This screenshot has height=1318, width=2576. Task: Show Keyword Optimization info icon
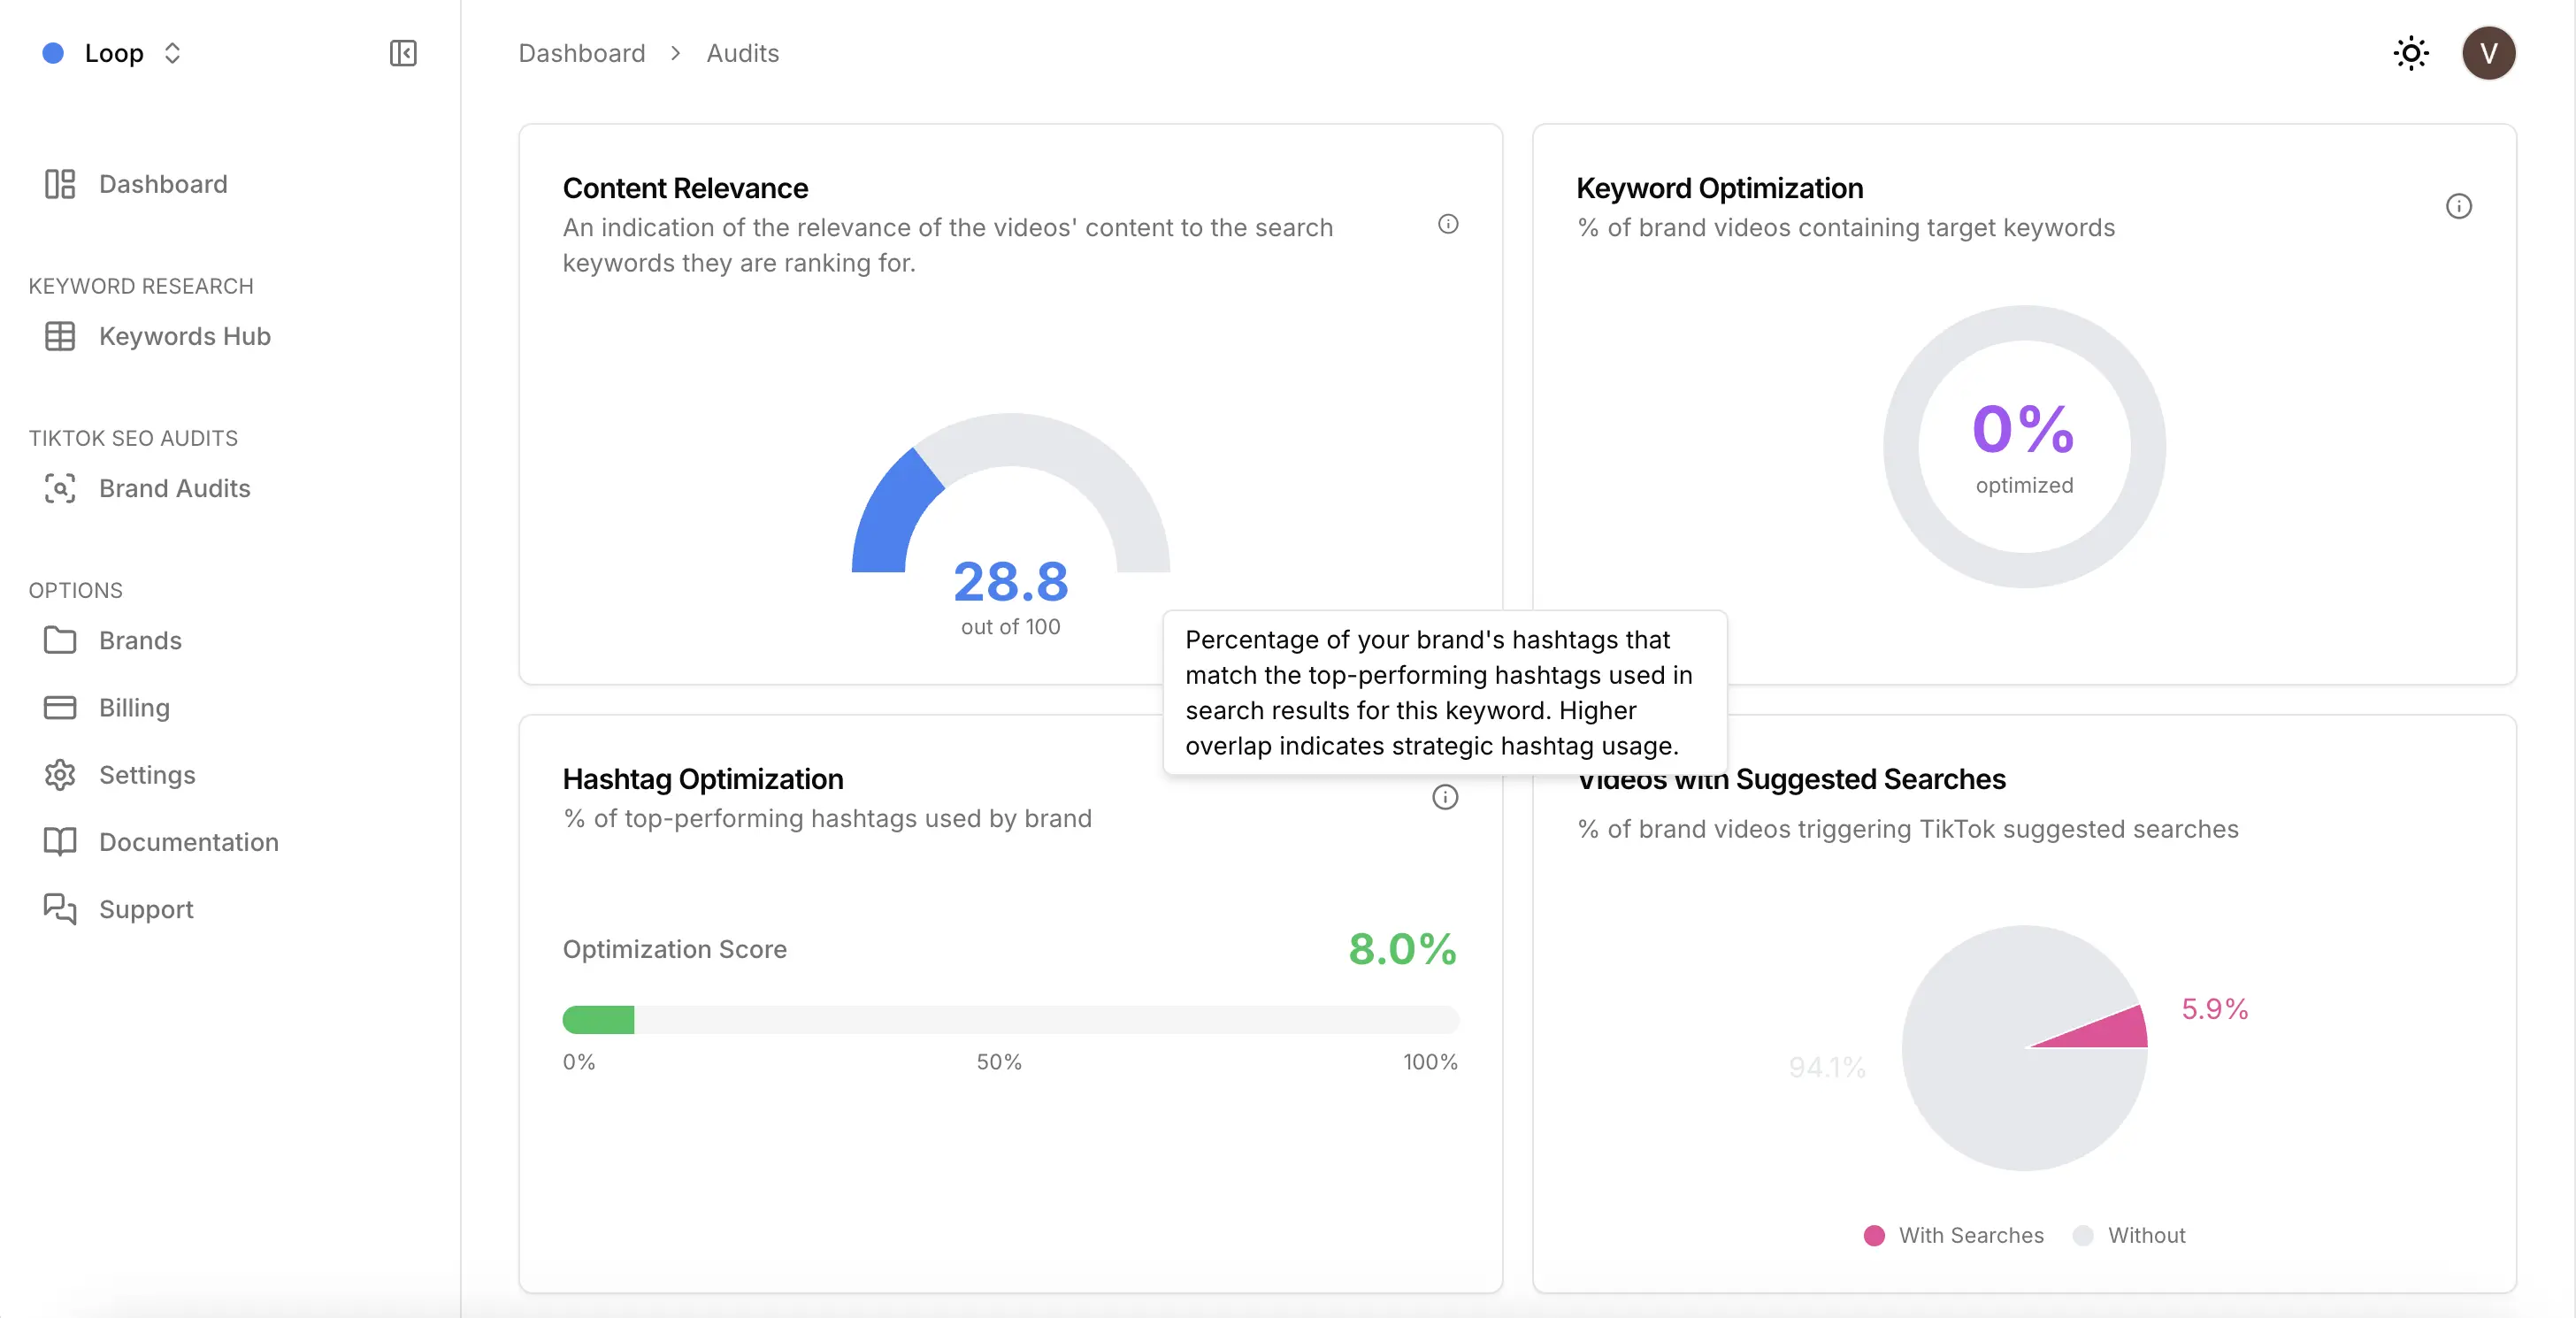[2459, 206]
